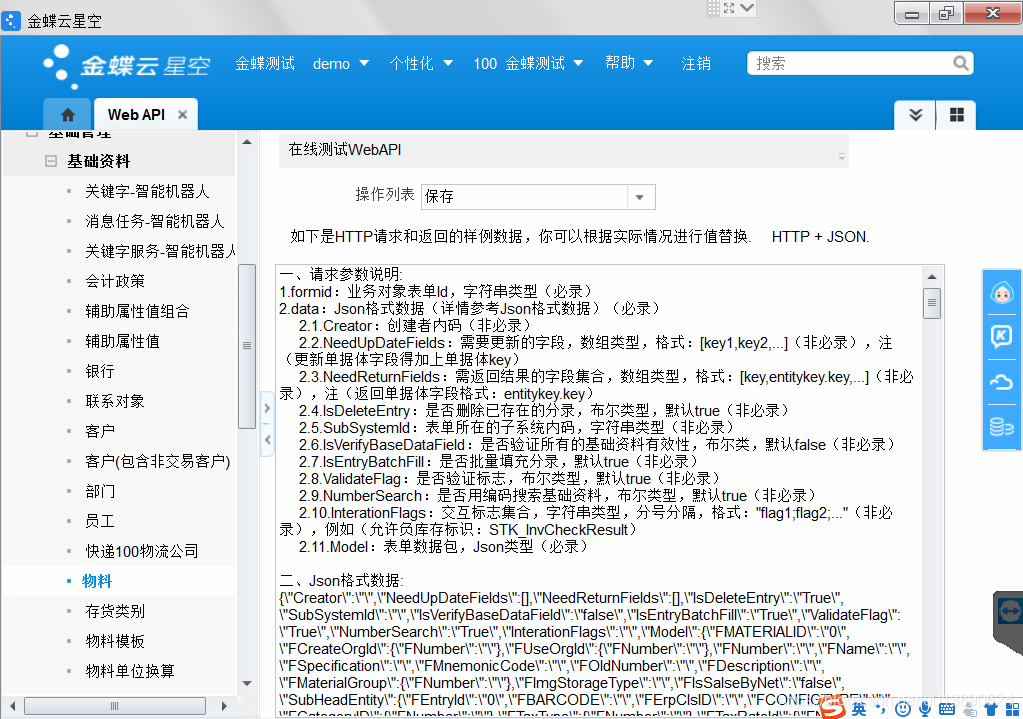The image size is (1023, 719).
Task: Click the search magnifier icon
Action: tap(960, 63)
